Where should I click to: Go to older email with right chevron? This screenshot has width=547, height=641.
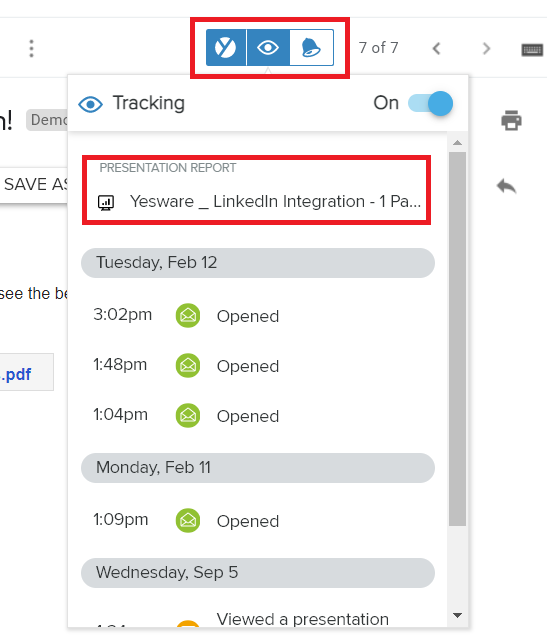click(x=486, y=49)
